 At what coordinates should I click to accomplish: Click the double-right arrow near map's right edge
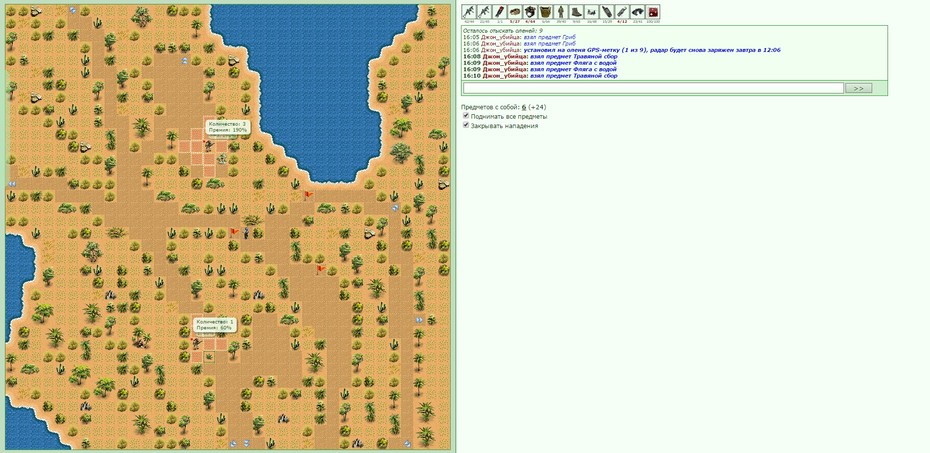click(x=419, y=320)
